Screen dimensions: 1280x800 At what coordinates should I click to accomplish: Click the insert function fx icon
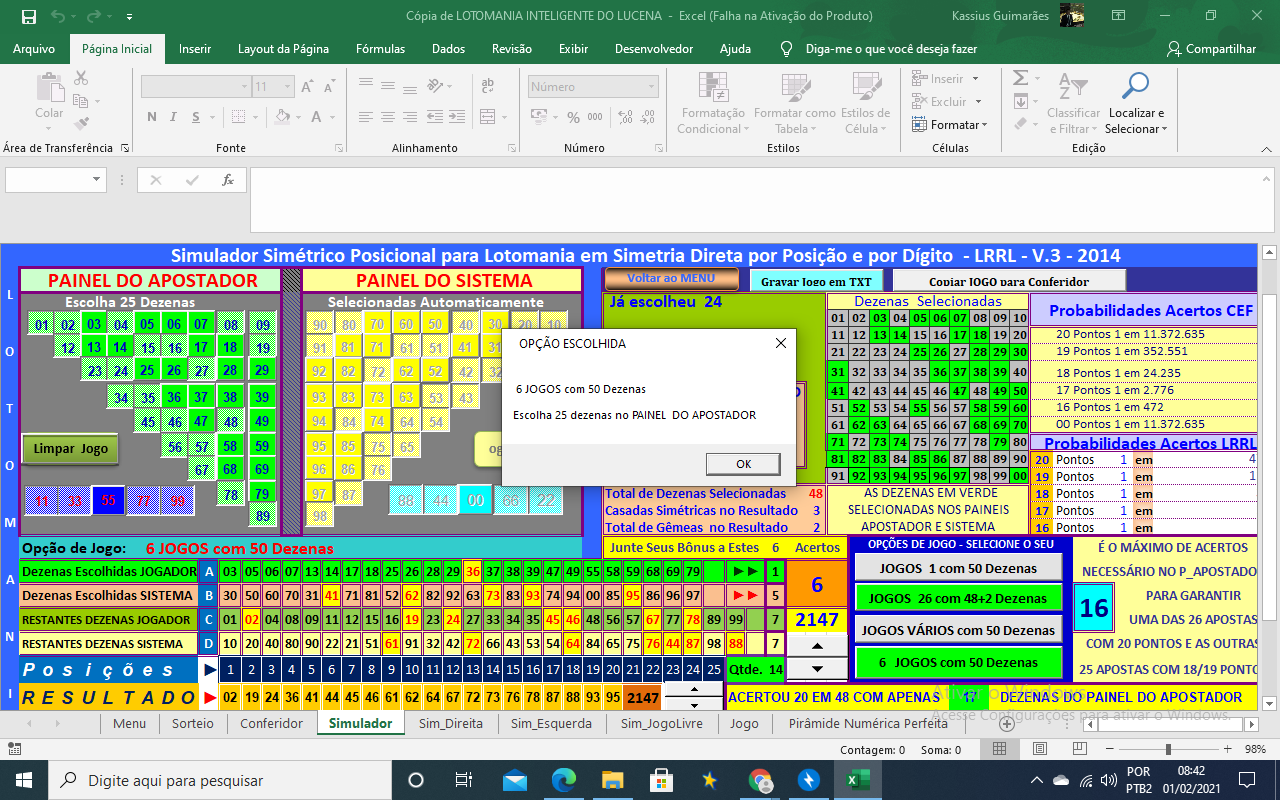(x=228, y=180)
